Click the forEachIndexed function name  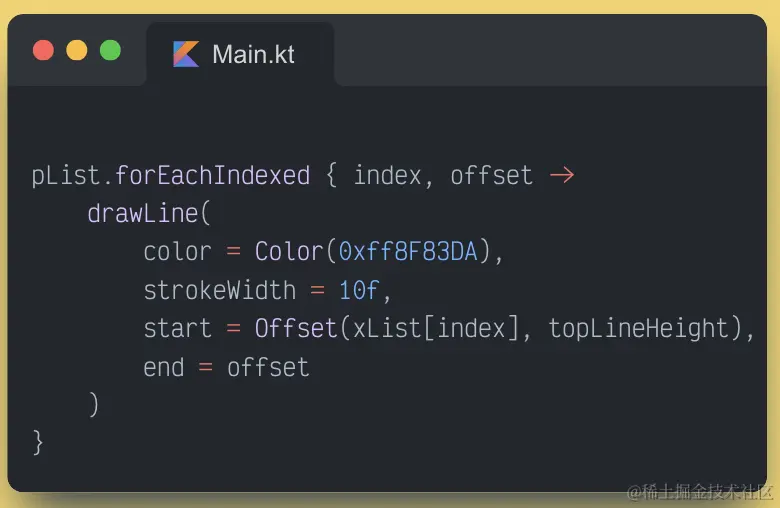[212, 176]
